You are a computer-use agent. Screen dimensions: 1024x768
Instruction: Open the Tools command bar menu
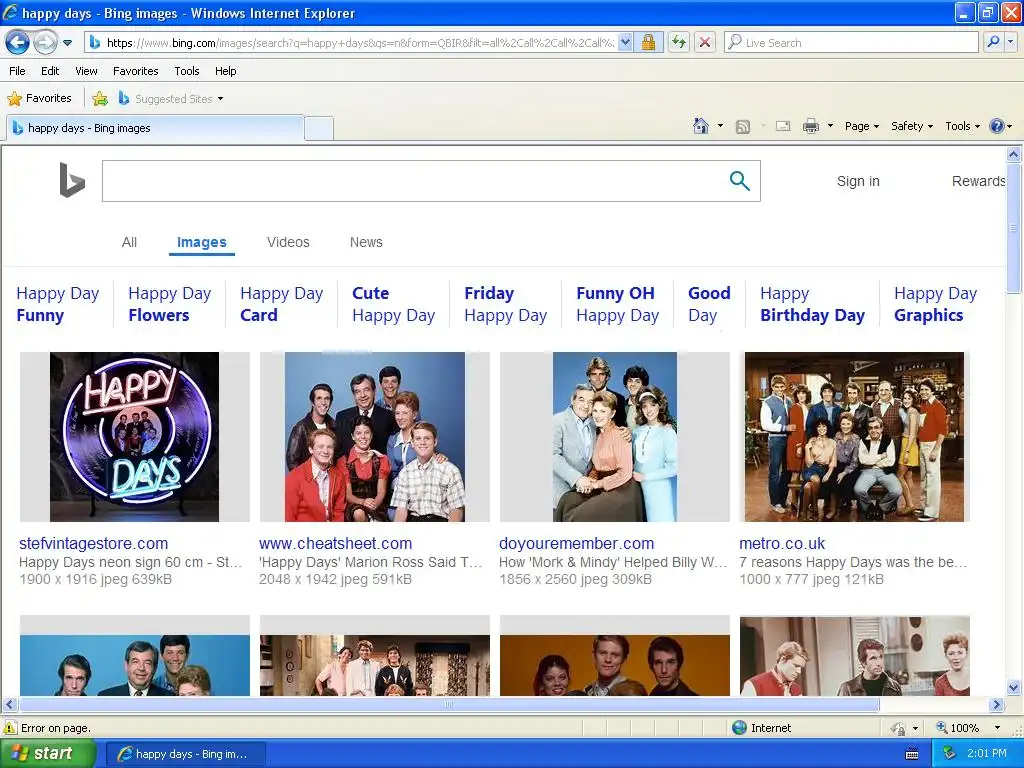962,127
